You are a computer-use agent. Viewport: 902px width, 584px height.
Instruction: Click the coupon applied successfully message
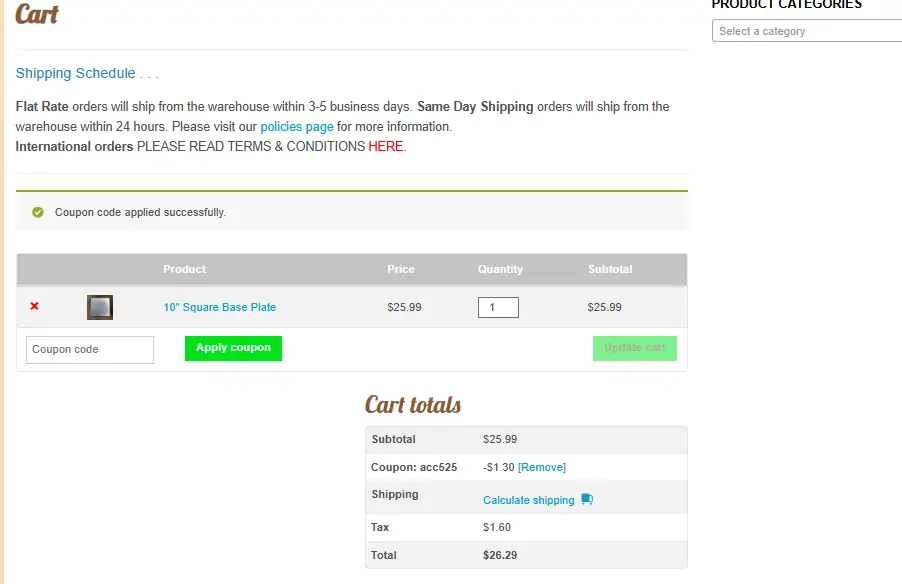[140, 212]
